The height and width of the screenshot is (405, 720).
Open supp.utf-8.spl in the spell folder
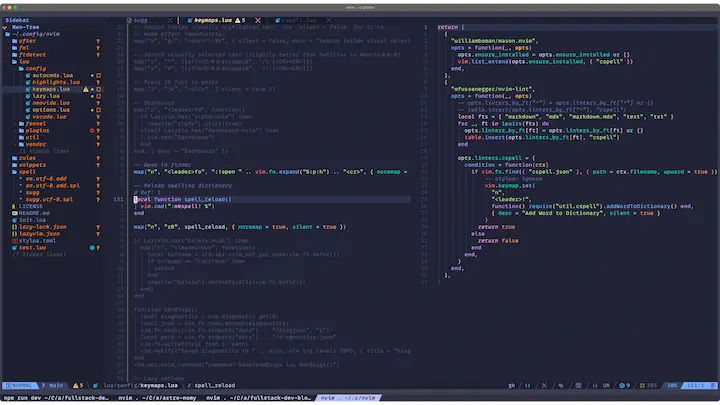pyautogui.click(x=49, y=199)
